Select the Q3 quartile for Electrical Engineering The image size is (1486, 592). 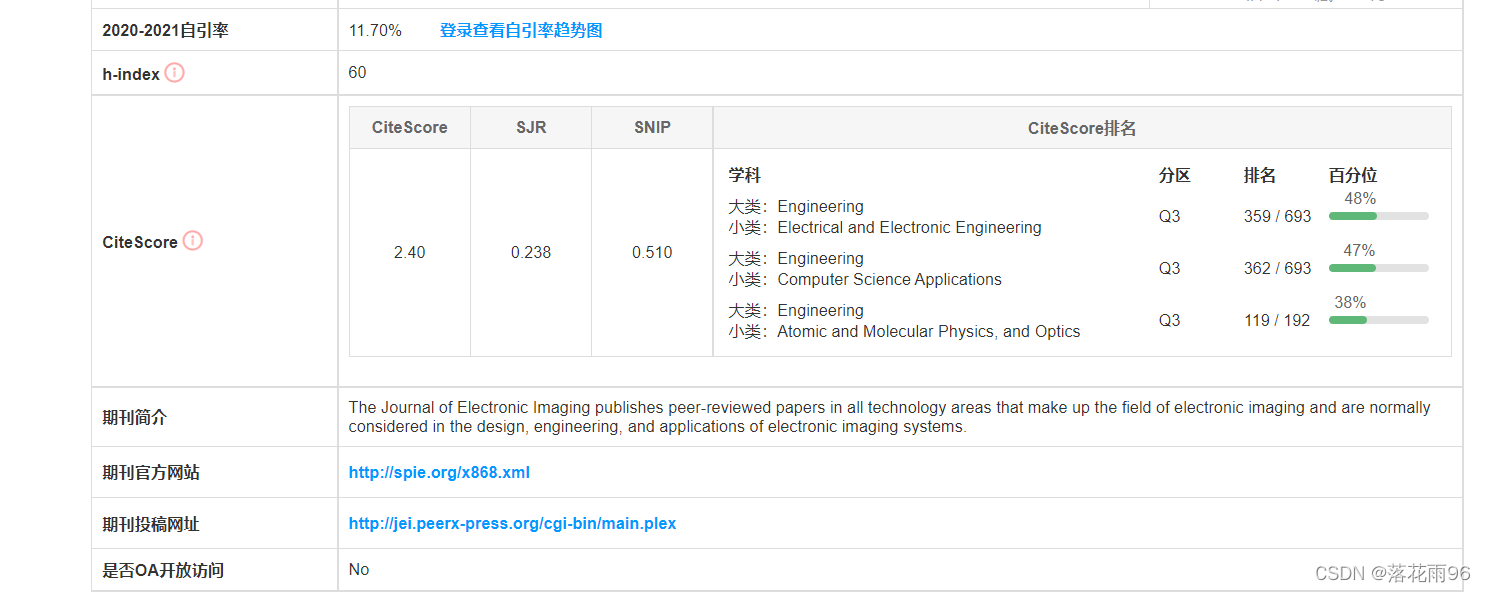1169,215
